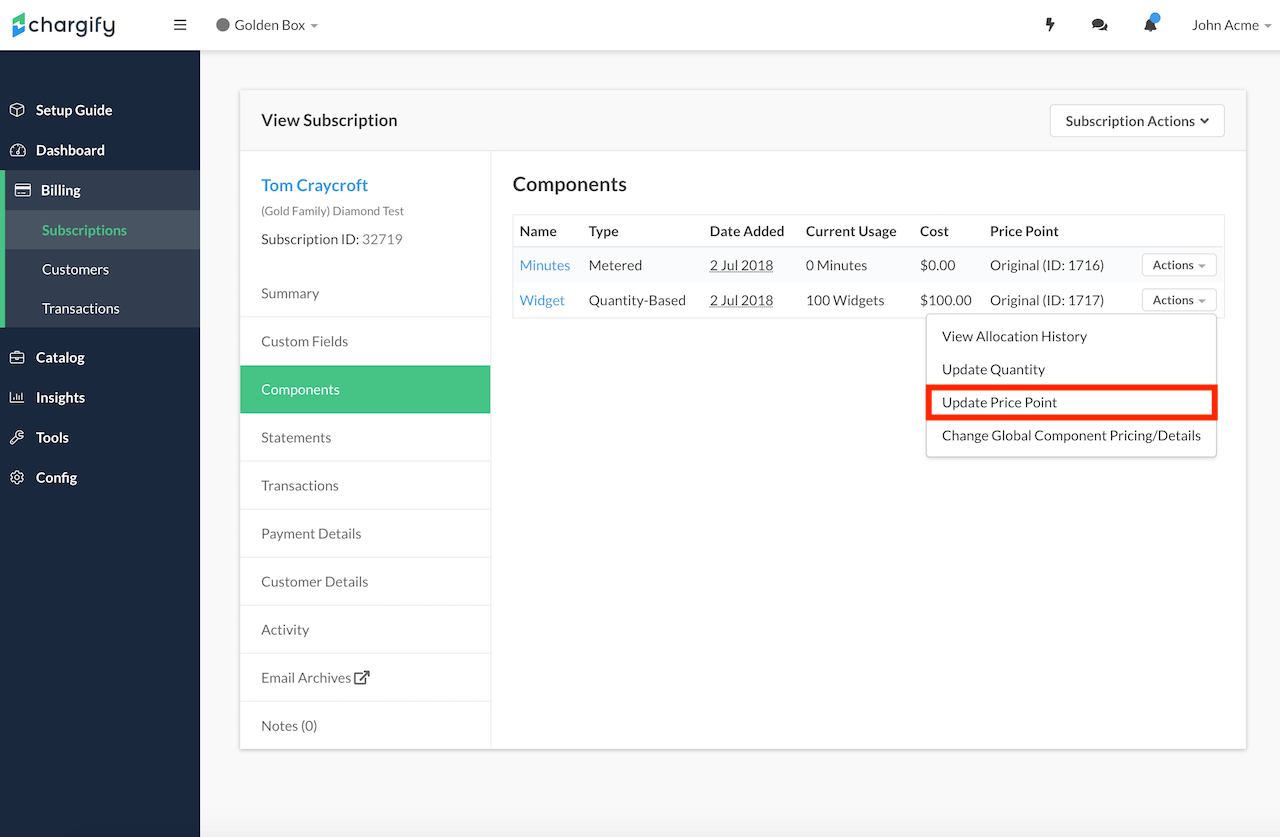Select Update Price Point menu option

(x=1000, y=402)
